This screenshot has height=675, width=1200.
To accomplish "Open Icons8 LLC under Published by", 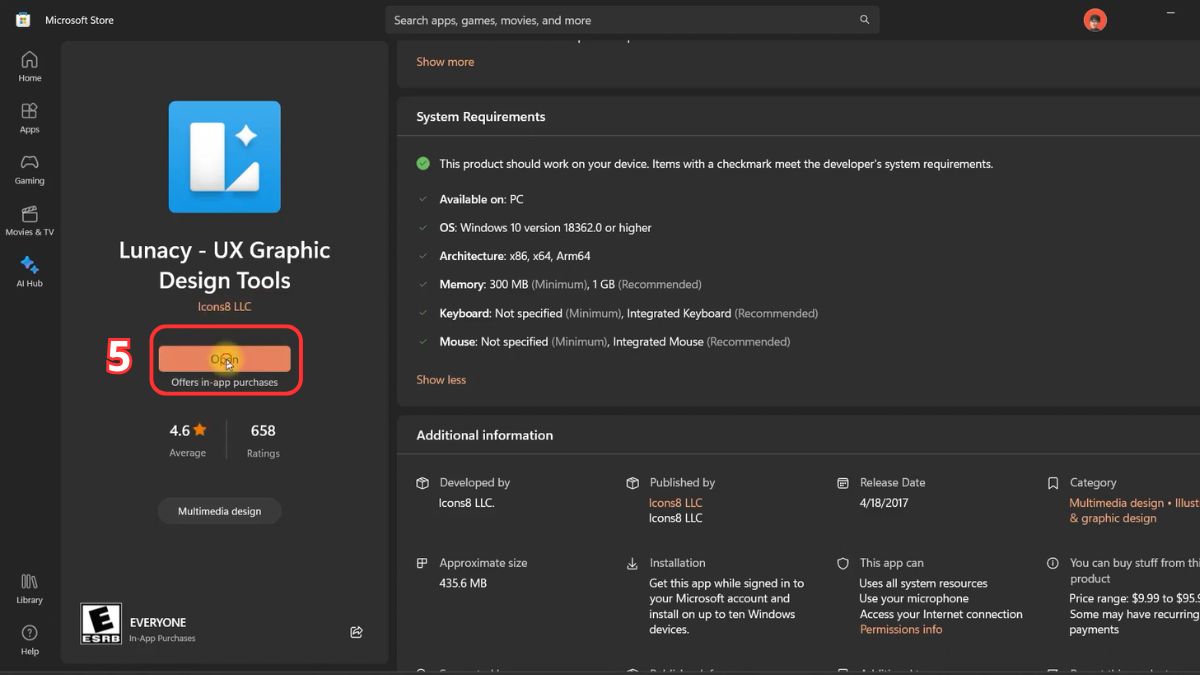I will 676,503.
